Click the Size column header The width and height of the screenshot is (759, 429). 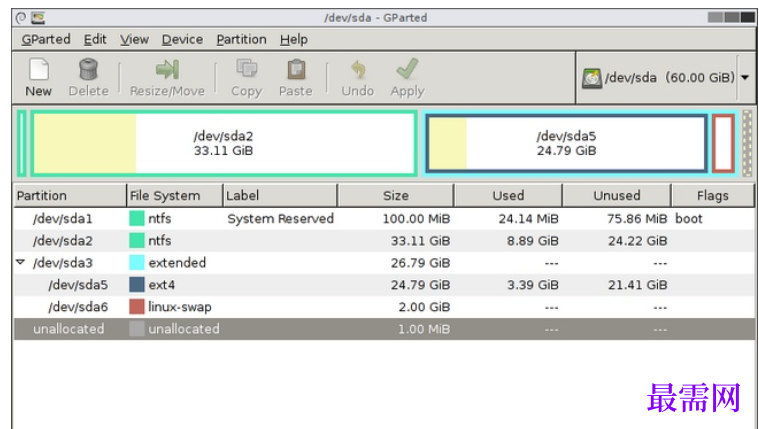click(395, 196)
